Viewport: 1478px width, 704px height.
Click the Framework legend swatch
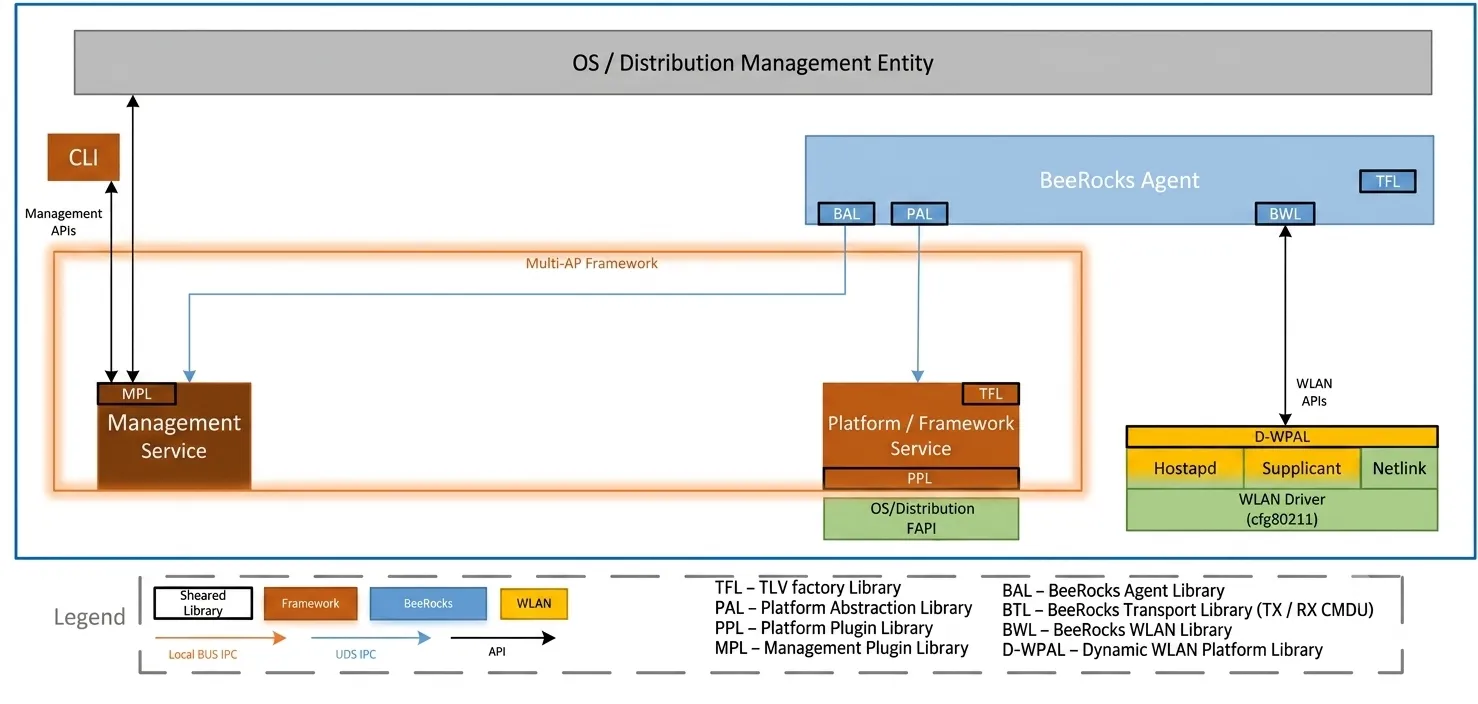(x=310, y=604)
